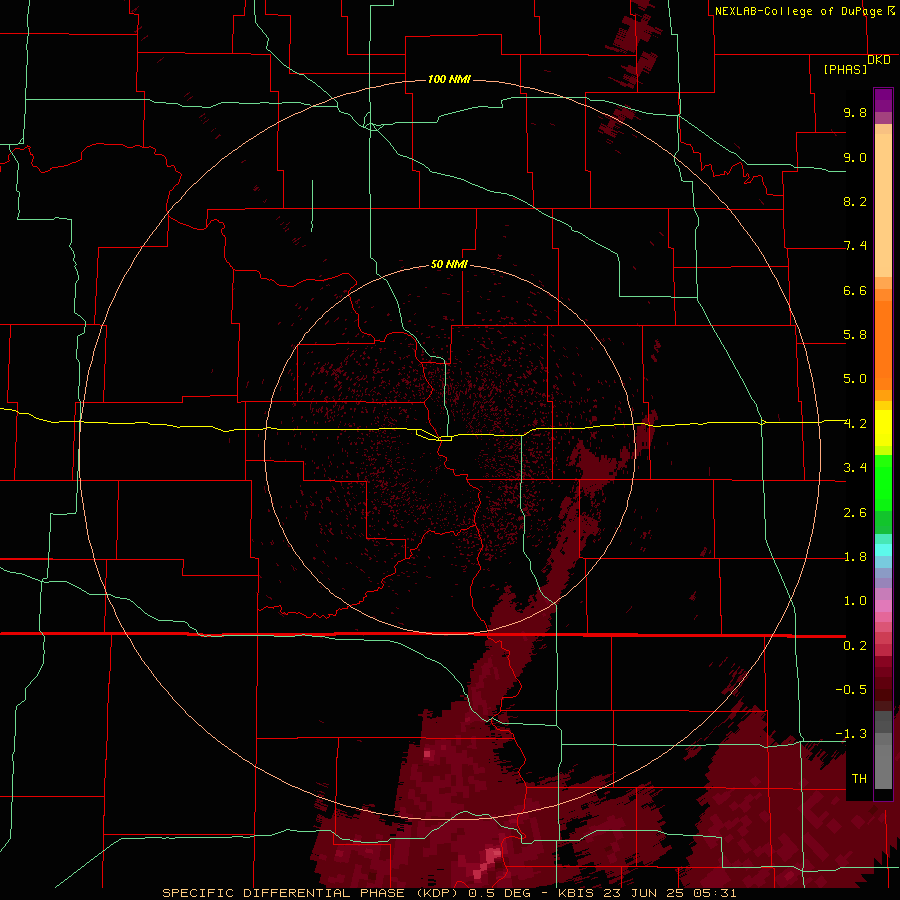Click the cyan segment of color bar

(x=883, y=549)
